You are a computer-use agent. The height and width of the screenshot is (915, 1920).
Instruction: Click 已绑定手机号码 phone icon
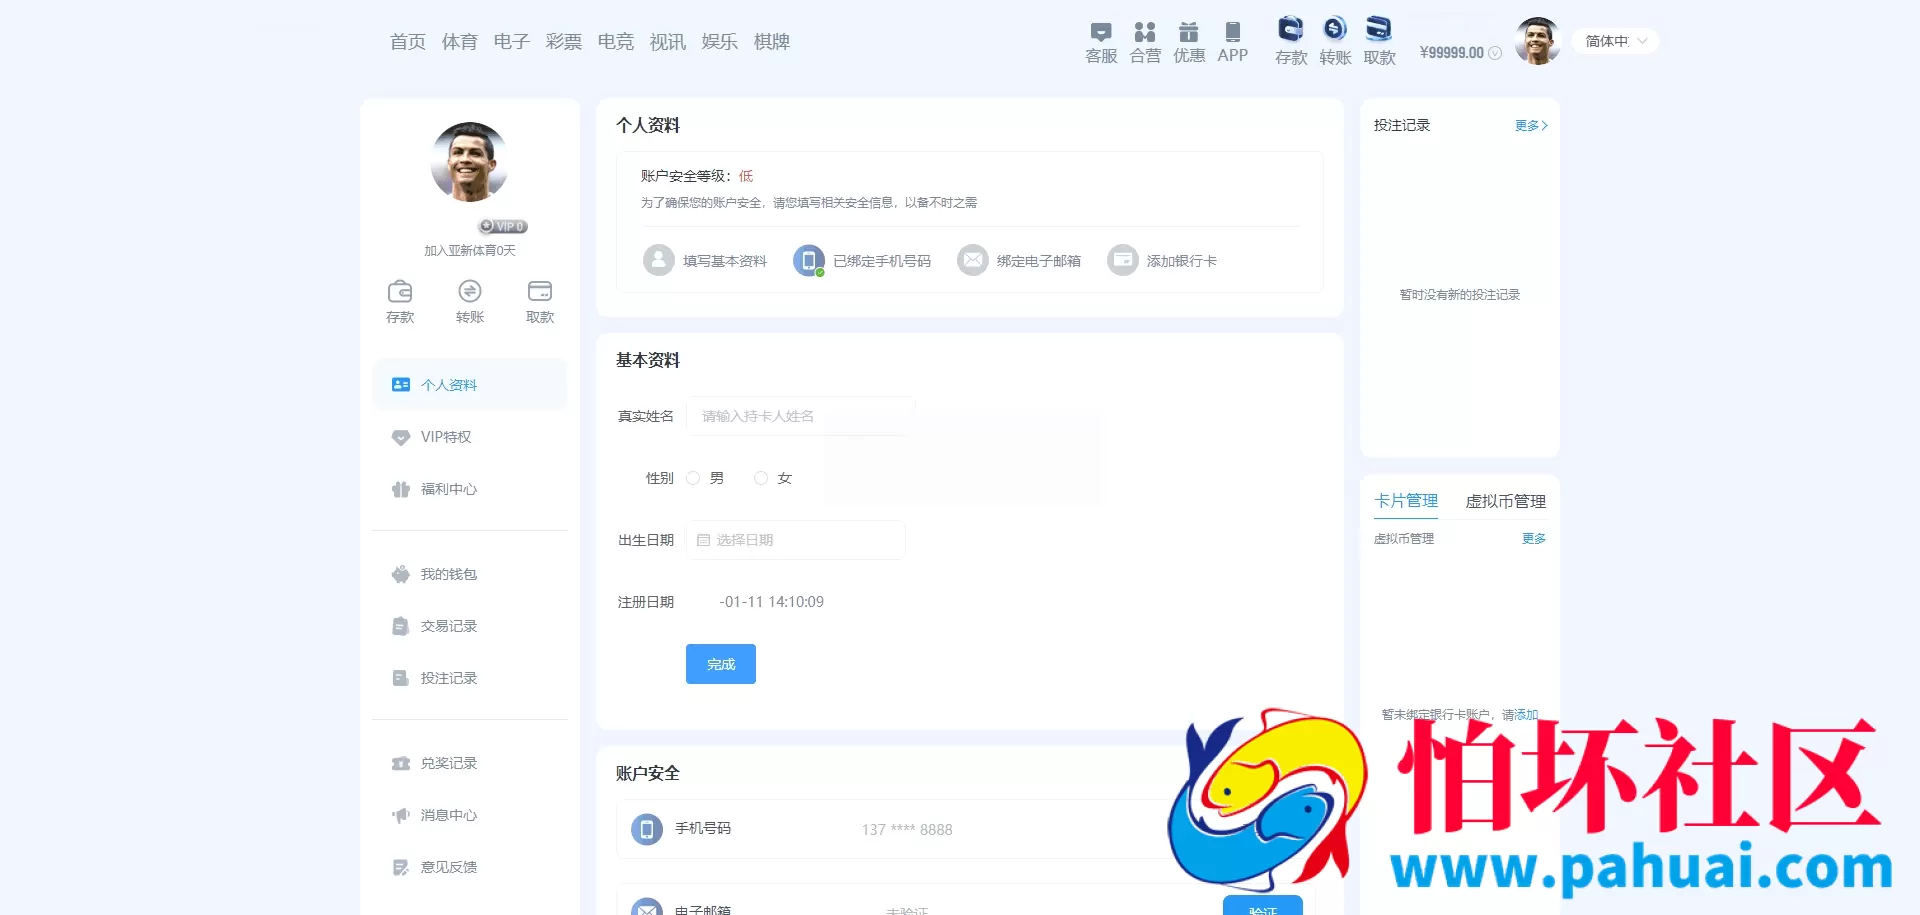pos(809,260)
